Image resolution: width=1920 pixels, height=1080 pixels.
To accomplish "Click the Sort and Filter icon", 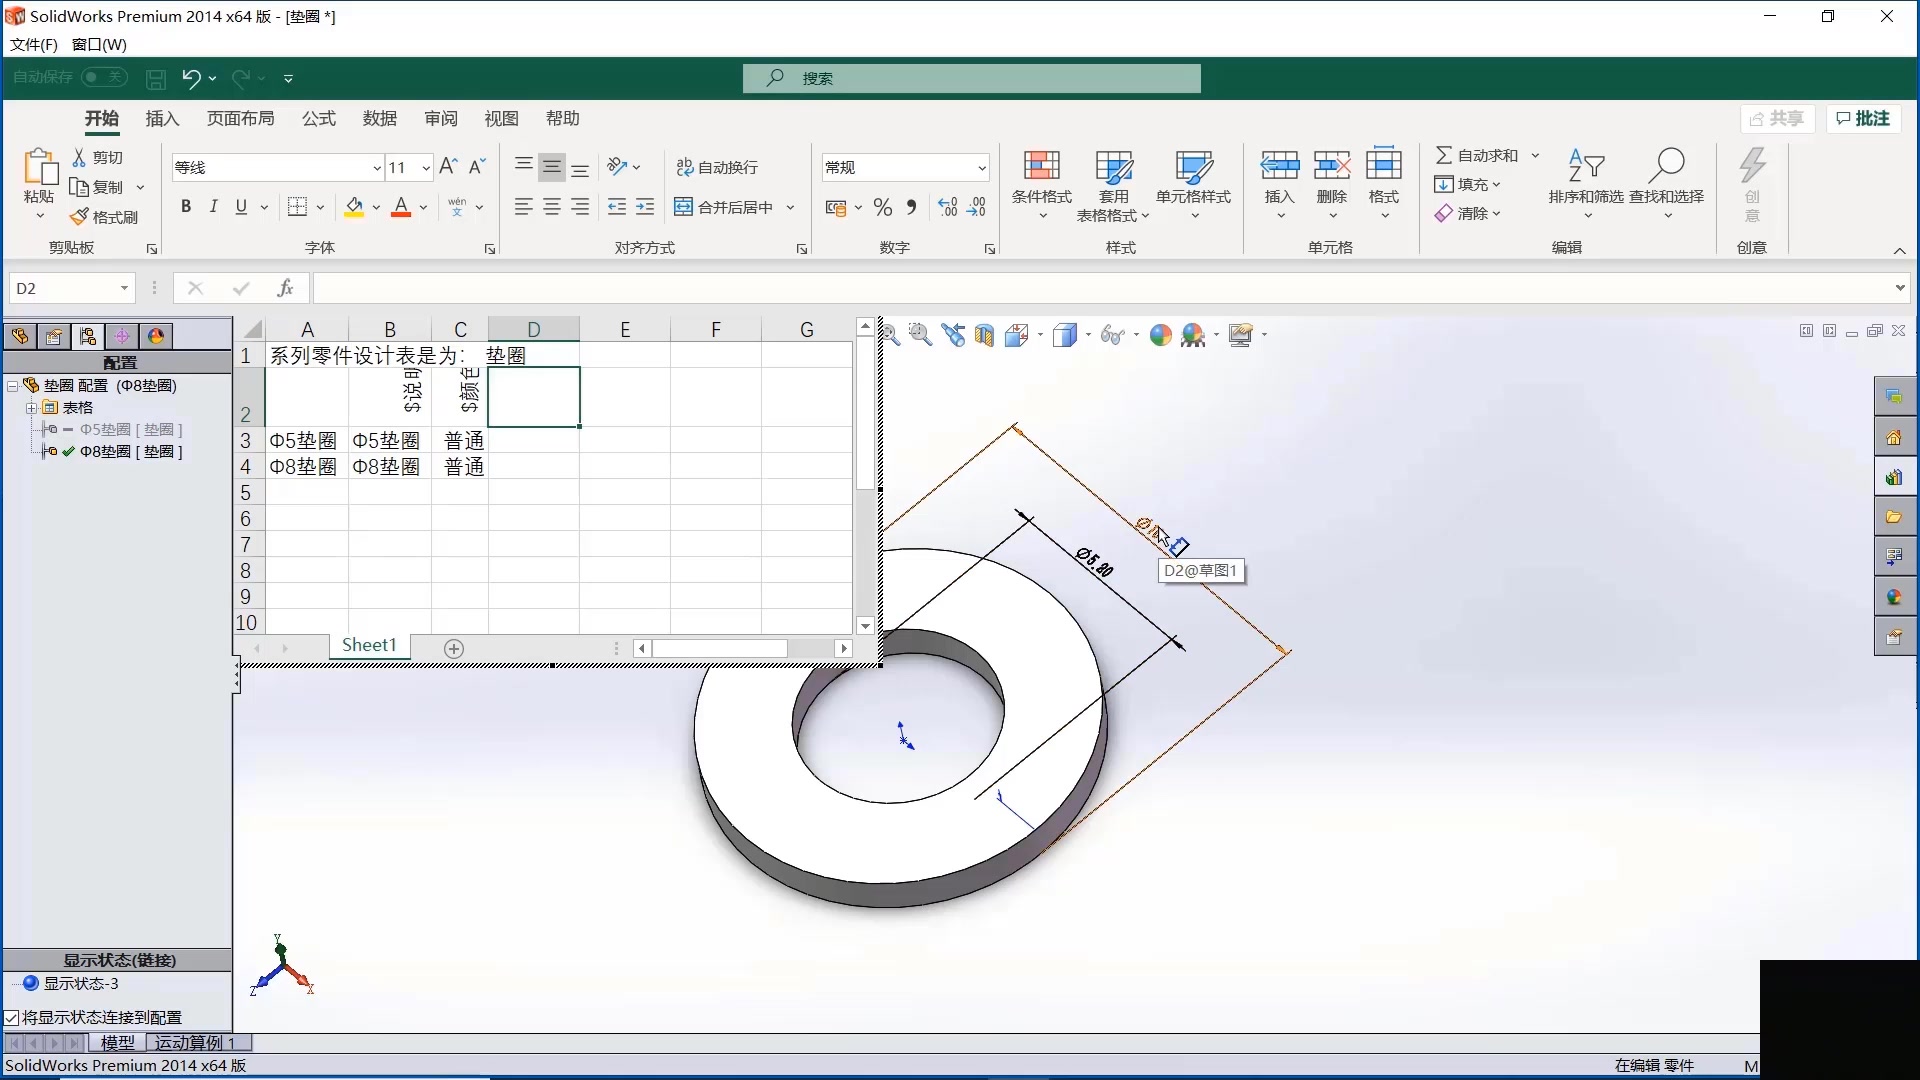I will [x=1586, y=166].
